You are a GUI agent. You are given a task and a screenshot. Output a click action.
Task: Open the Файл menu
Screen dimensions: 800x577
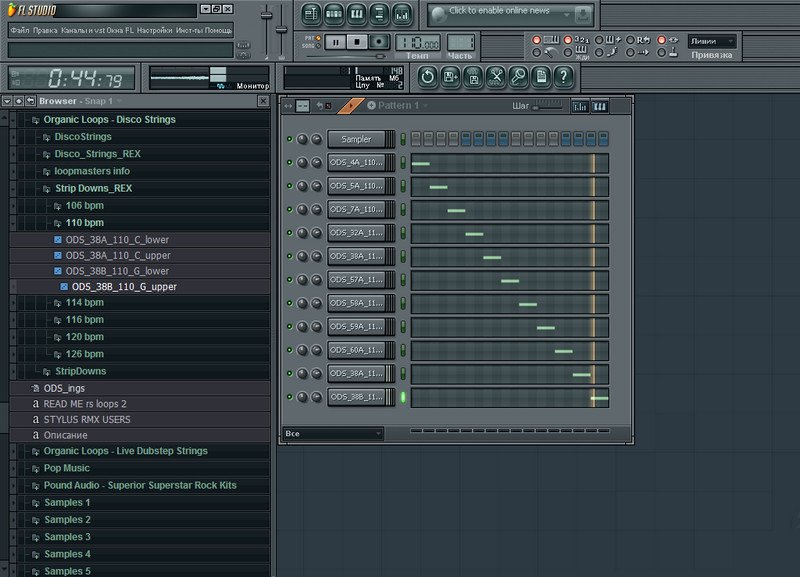19,30
